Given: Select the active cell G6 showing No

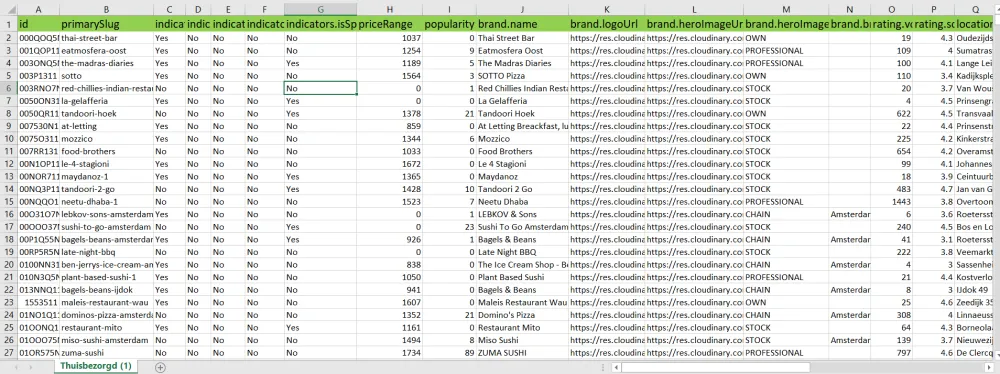Looking at the screenshot, I should point(320,88).
